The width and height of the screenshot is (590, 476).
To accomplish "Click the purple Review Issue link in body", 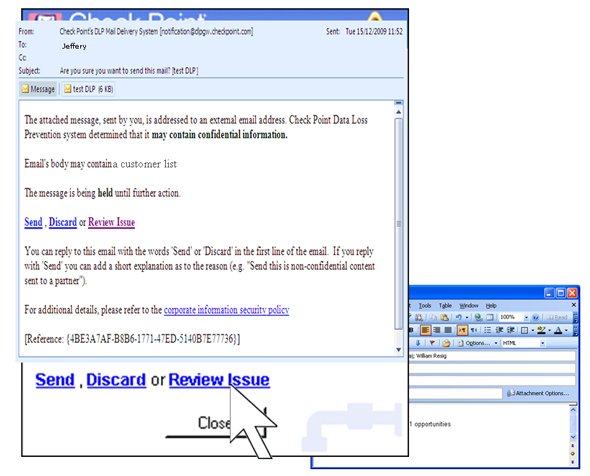I will [111, 222].
